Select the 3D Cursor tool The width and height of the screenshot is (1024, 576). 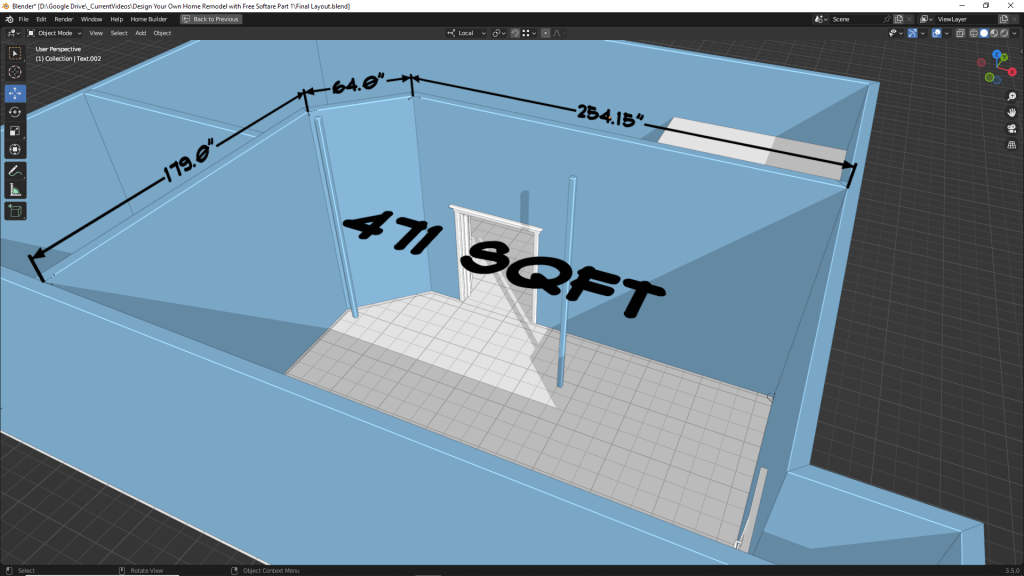click(x=15, y=72)
